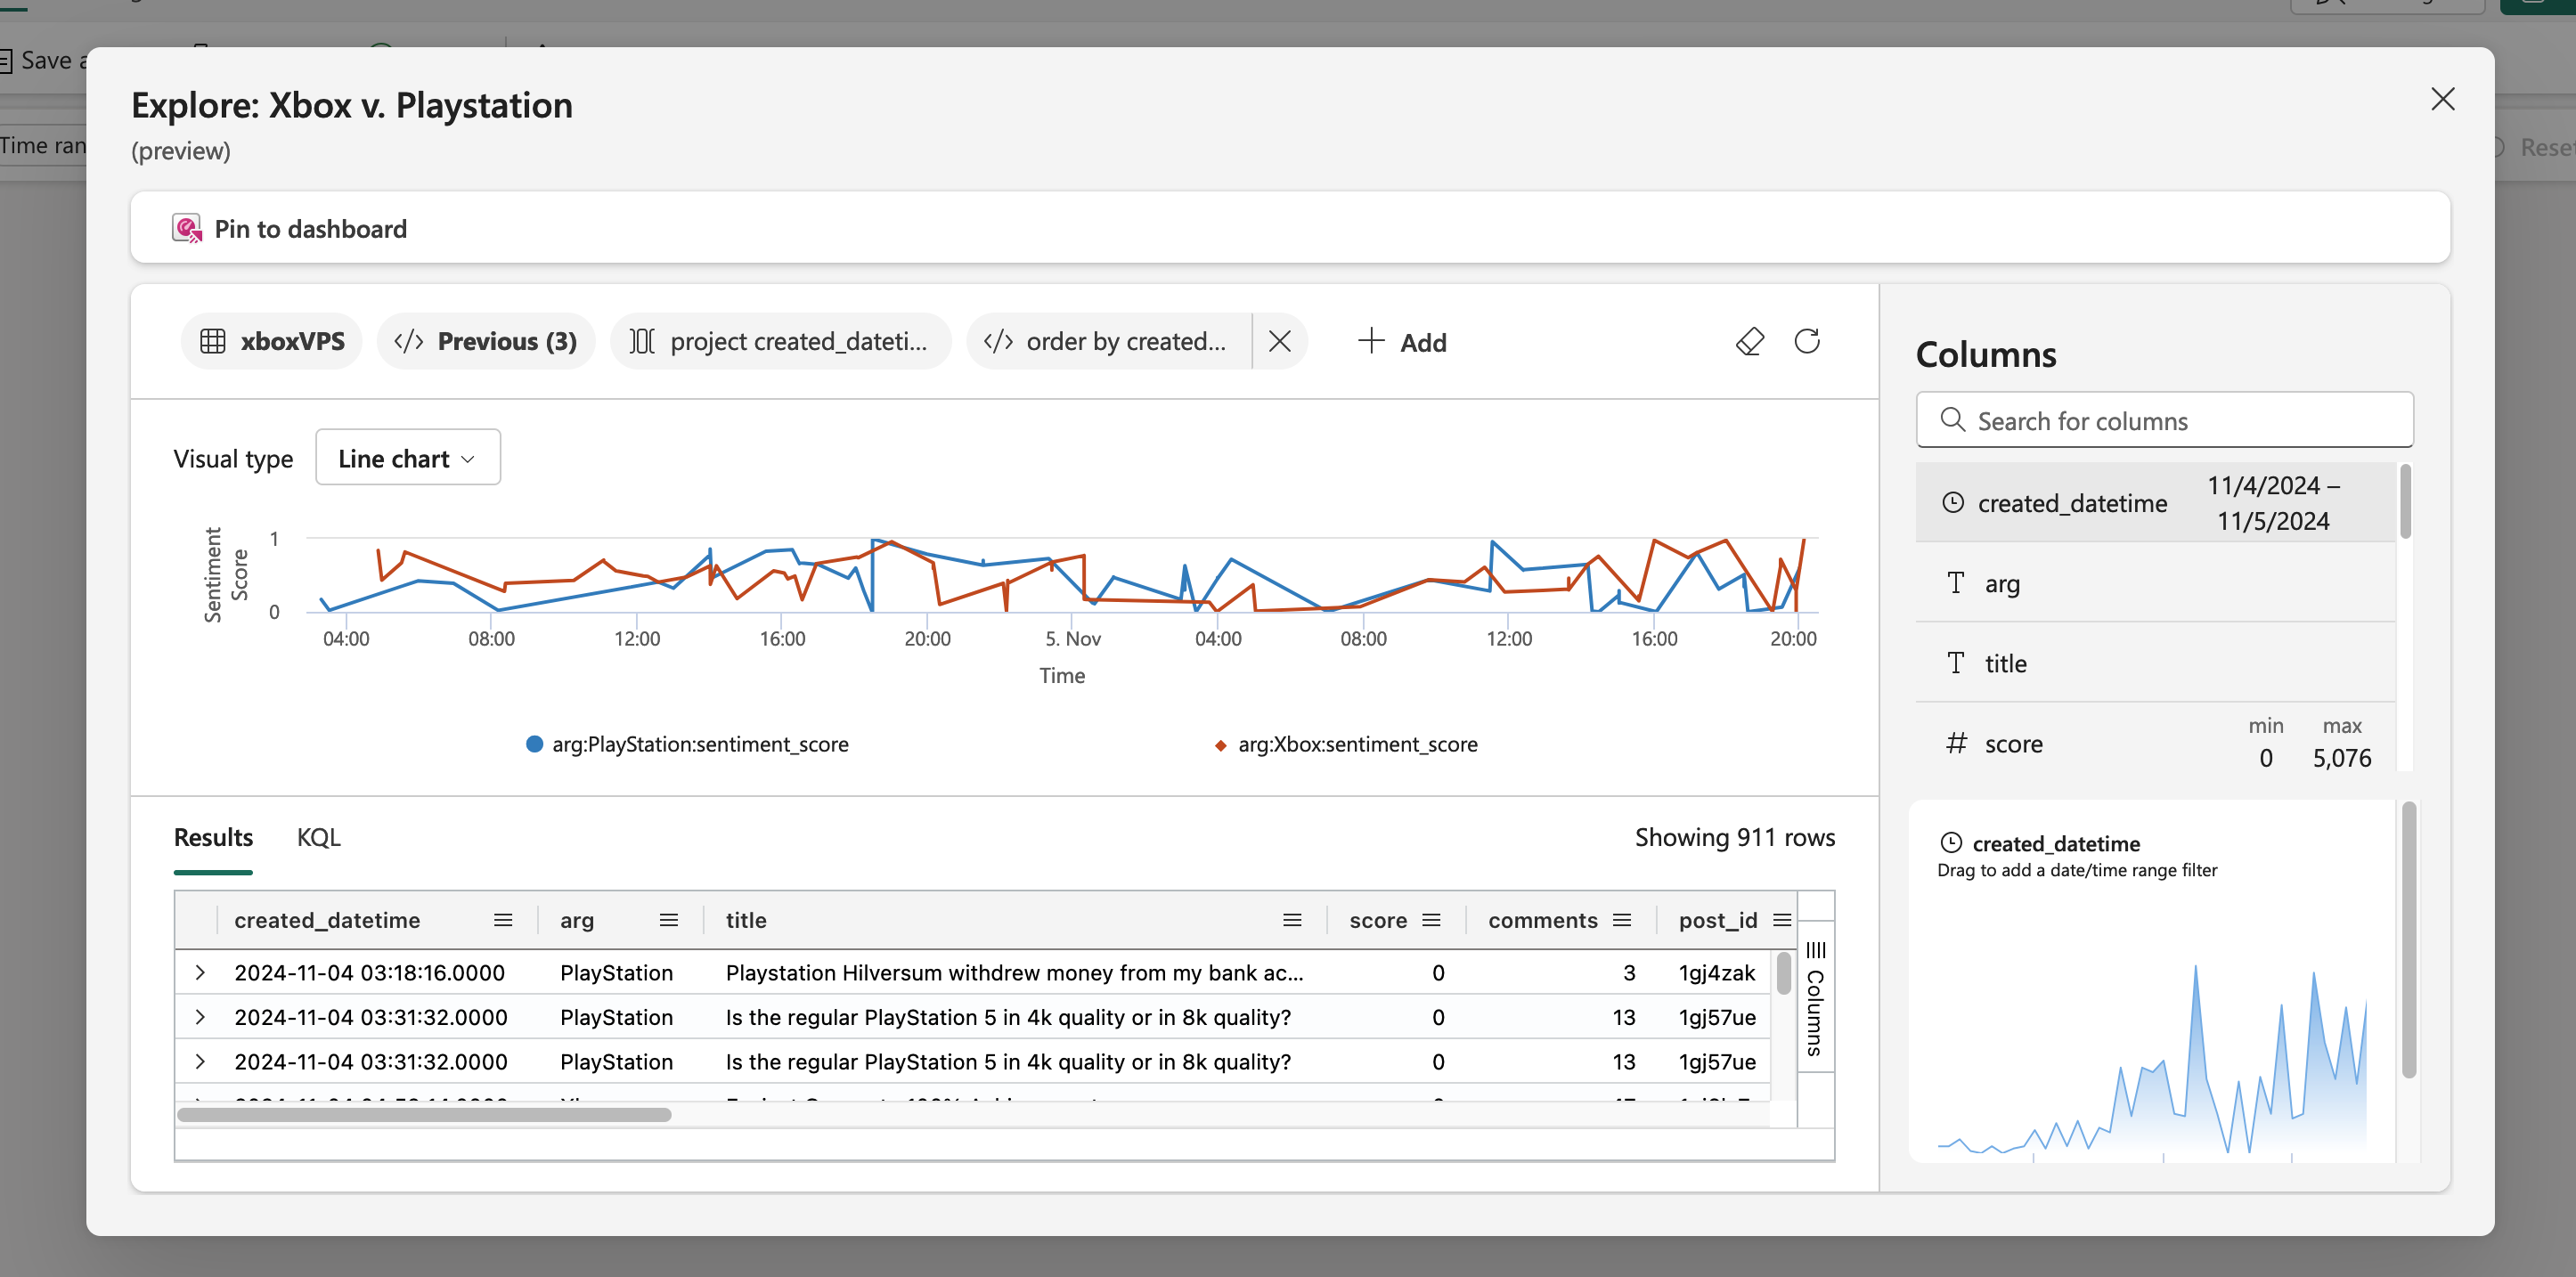
Task: Open the arg column header menu
Action: click(668, 920)
